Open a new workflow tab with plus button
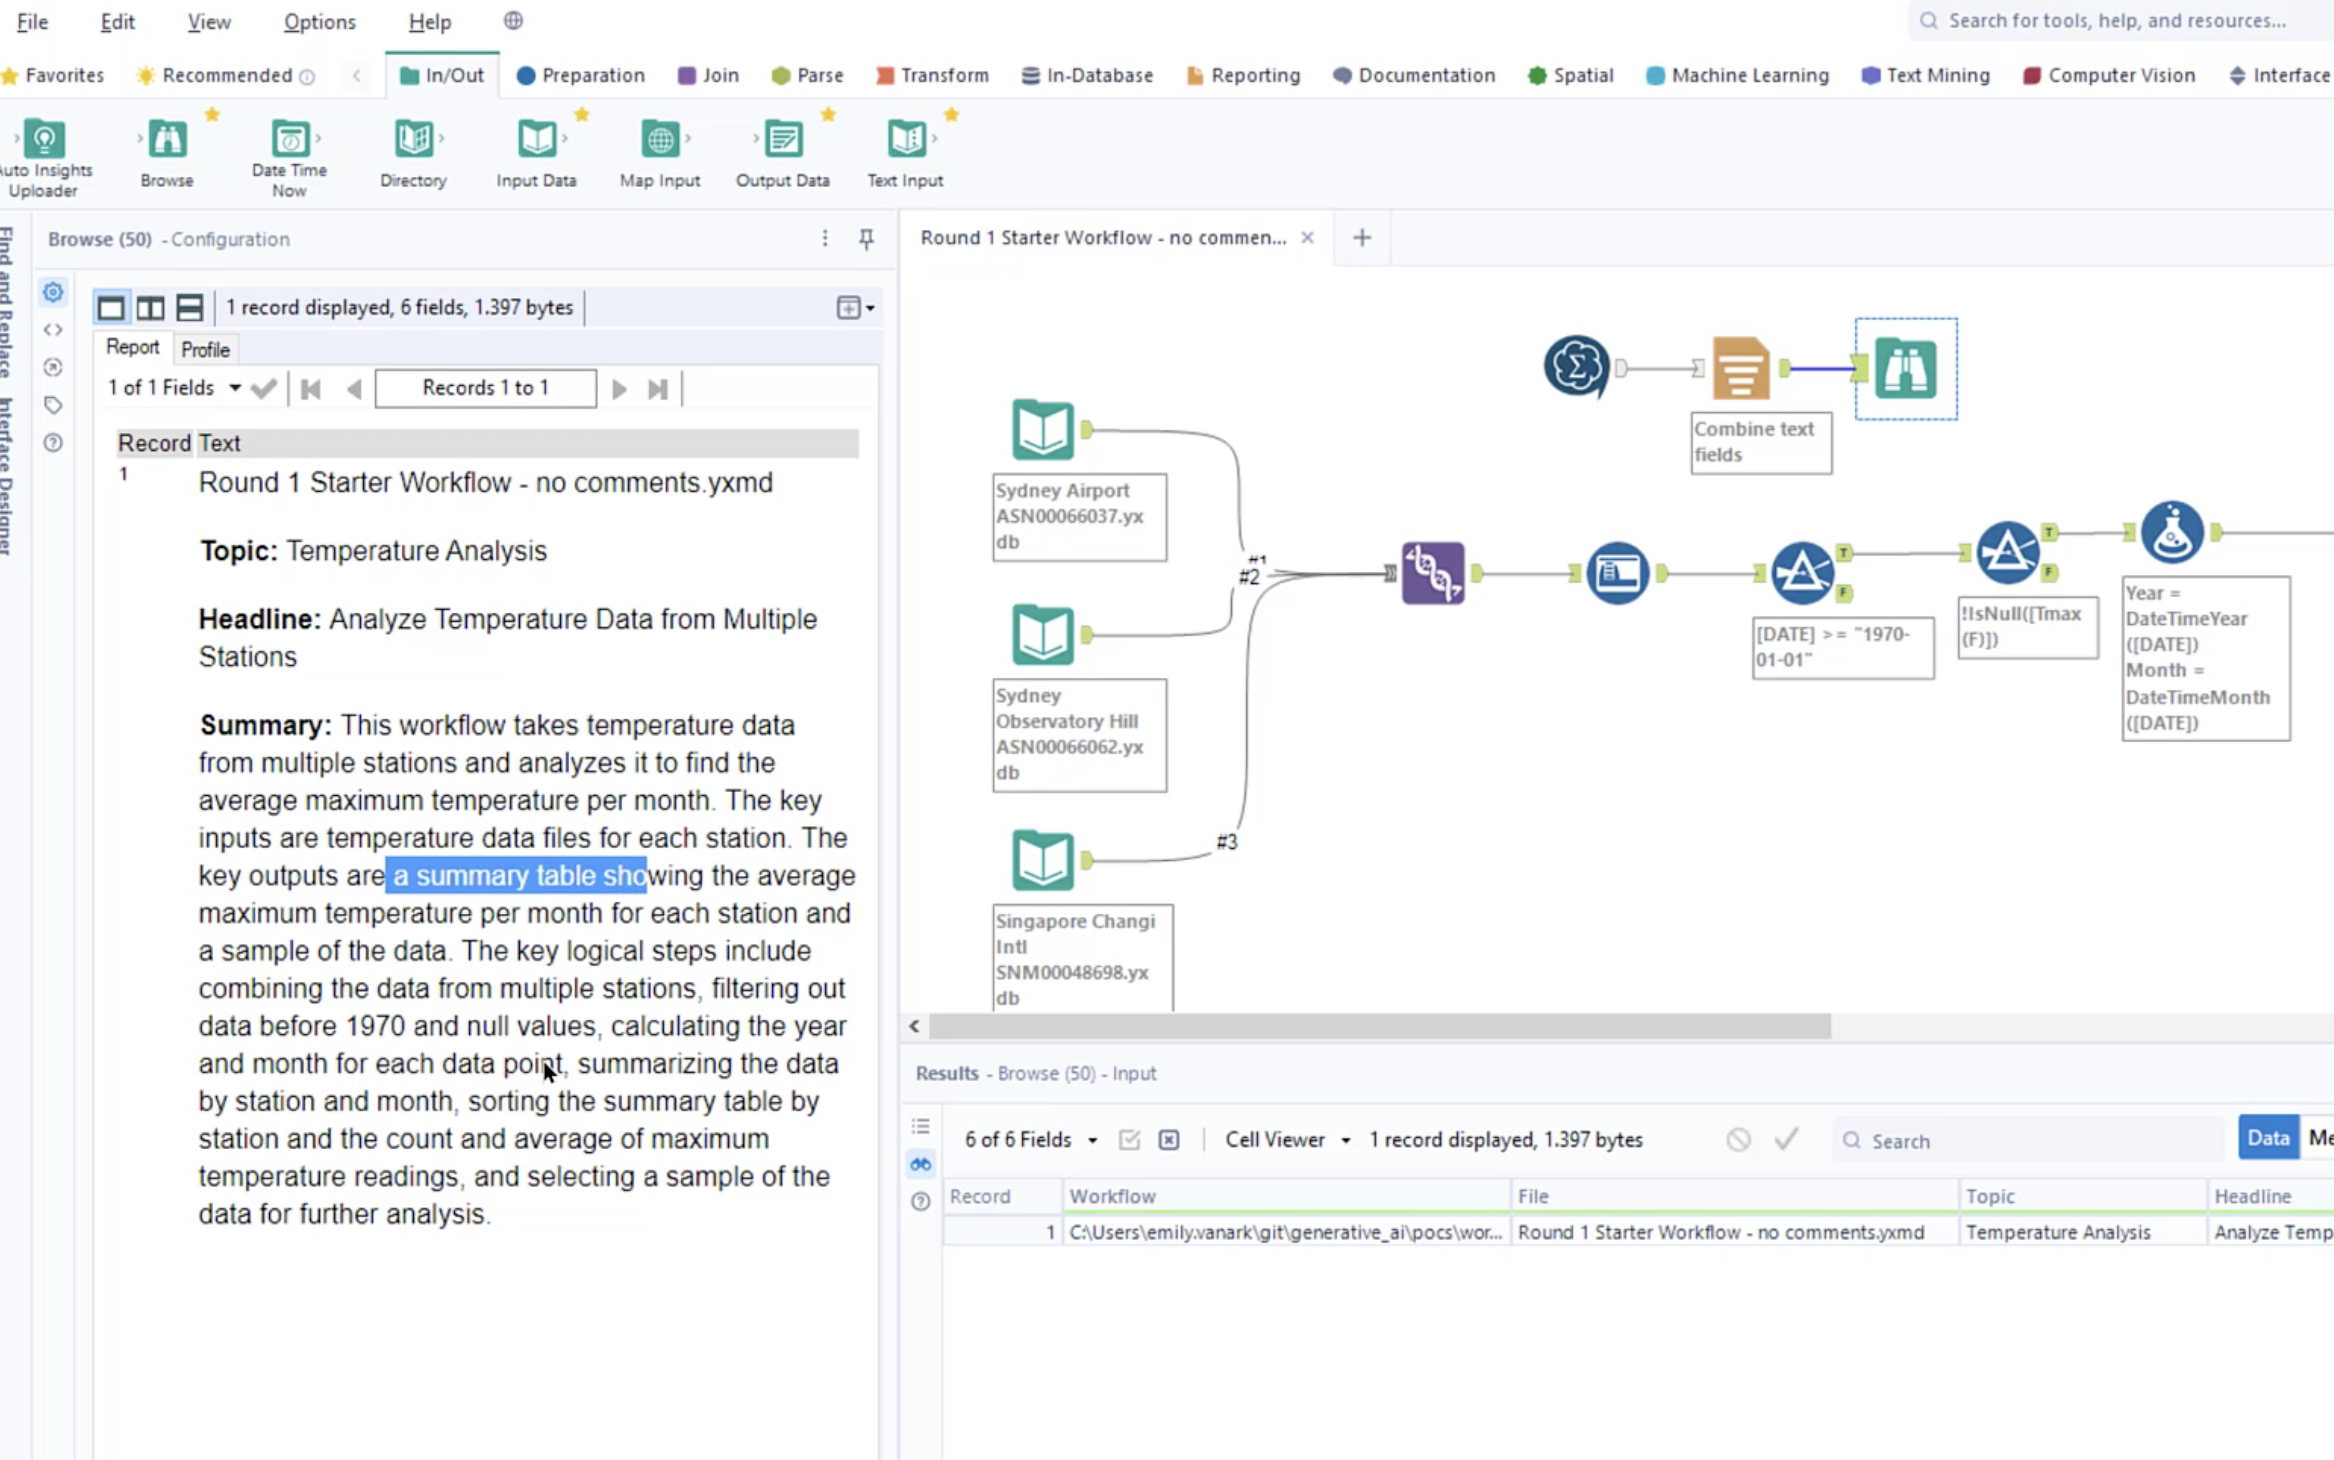The height and width of the screenshot is (1460, 2334). 1362,237
